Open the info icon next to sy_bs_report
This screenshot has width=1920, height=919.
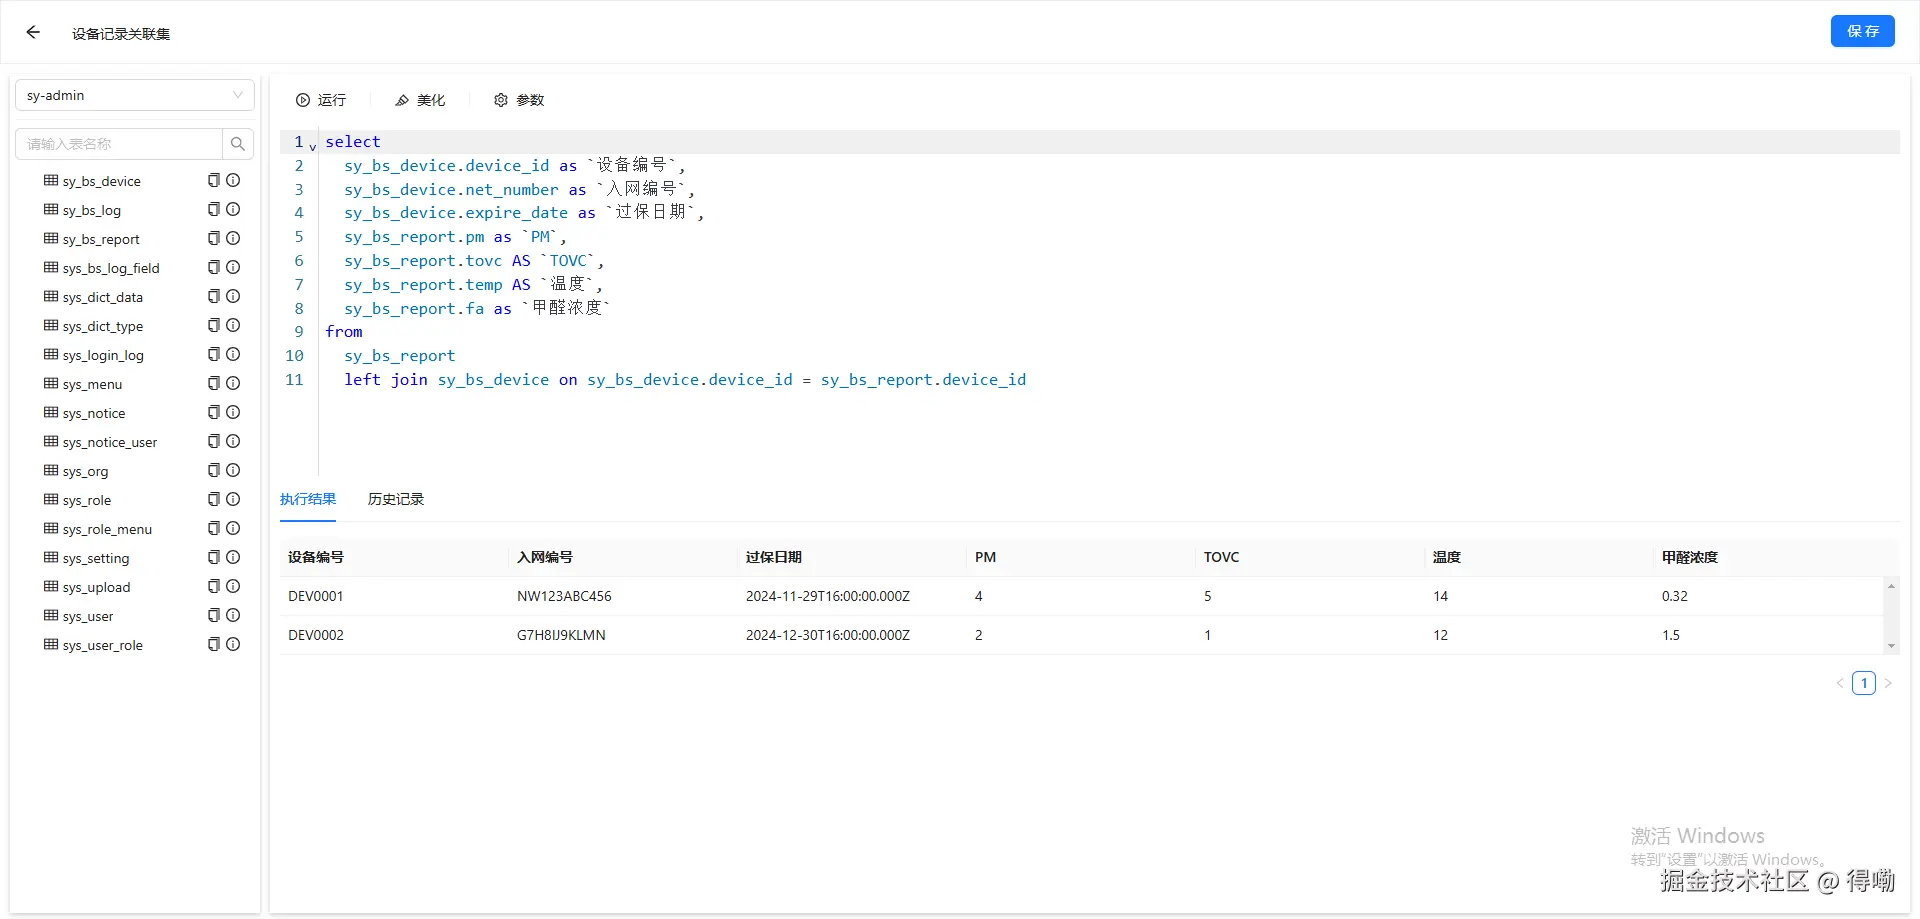233,238
